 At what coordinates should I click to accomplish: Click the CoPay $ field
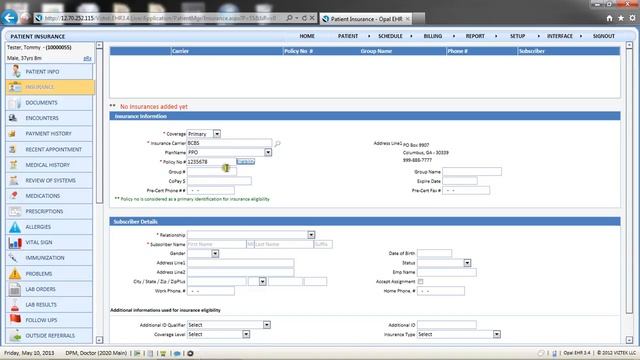point(219,181)
